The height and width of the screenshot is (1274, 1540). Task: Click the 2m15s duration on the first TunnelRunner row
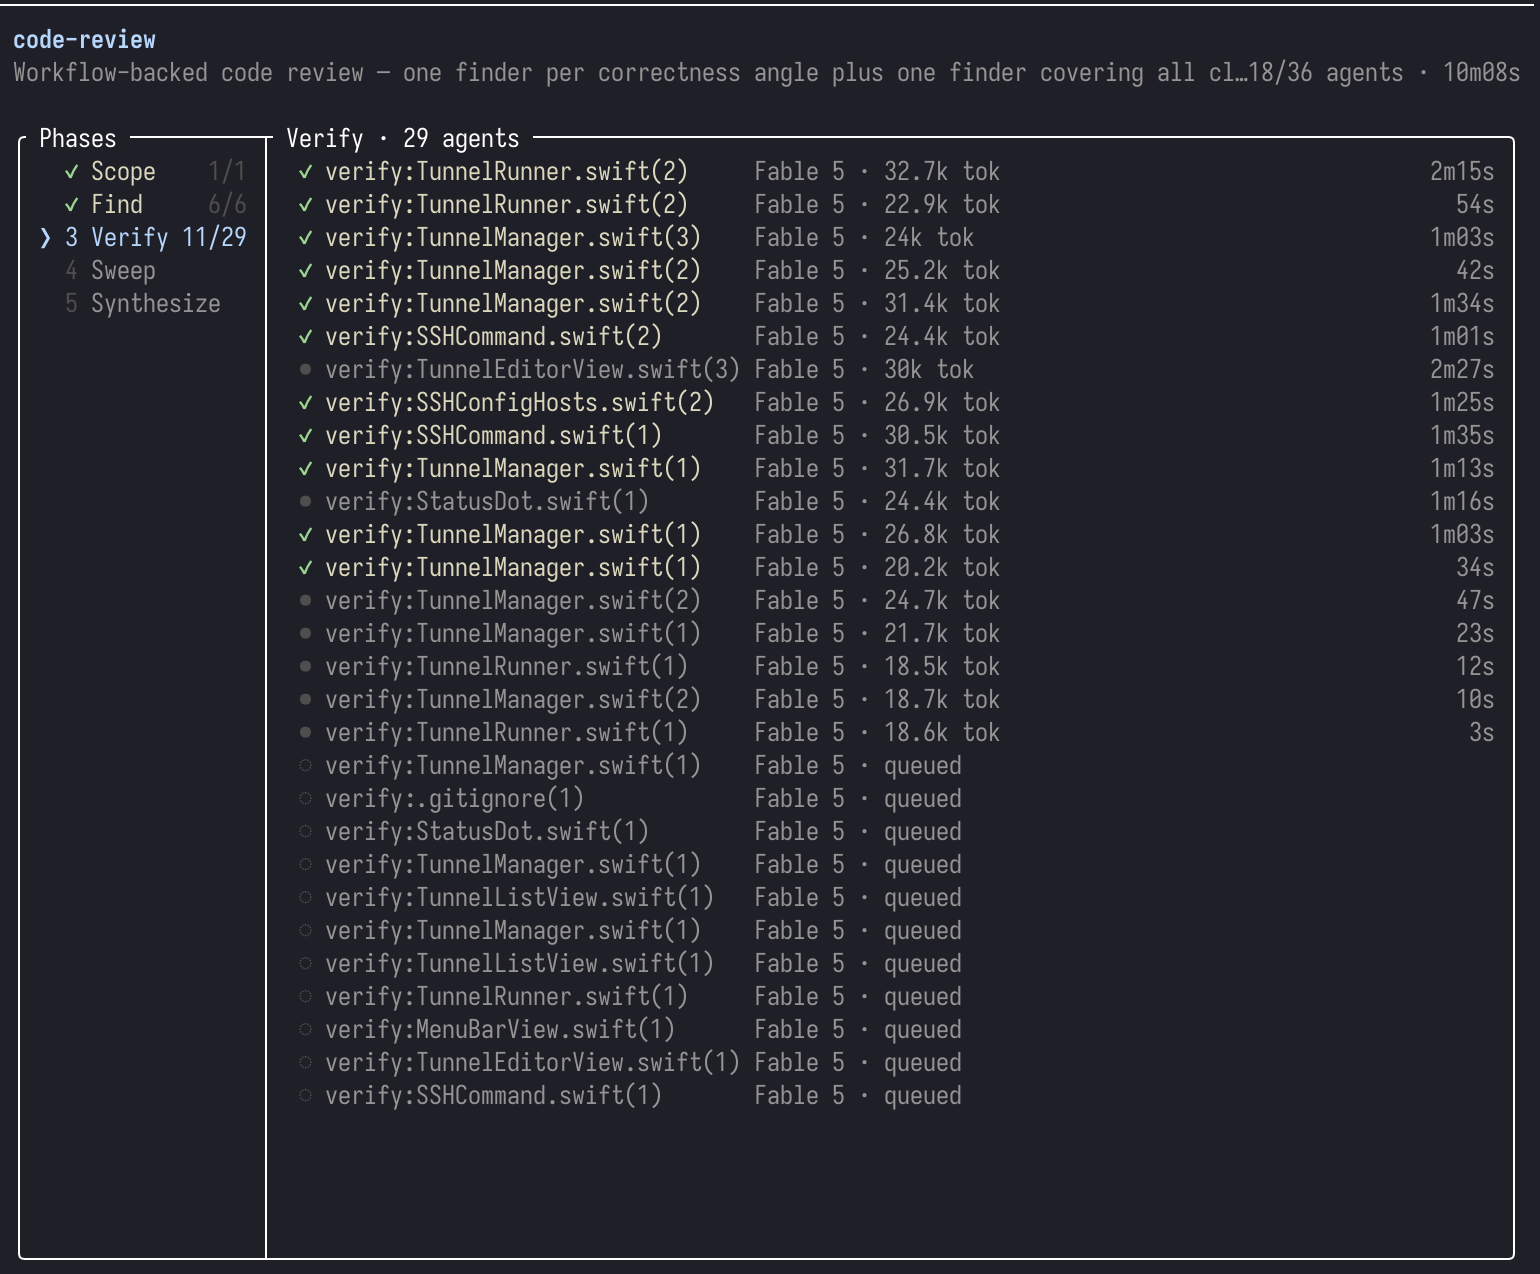[1462, 172]
